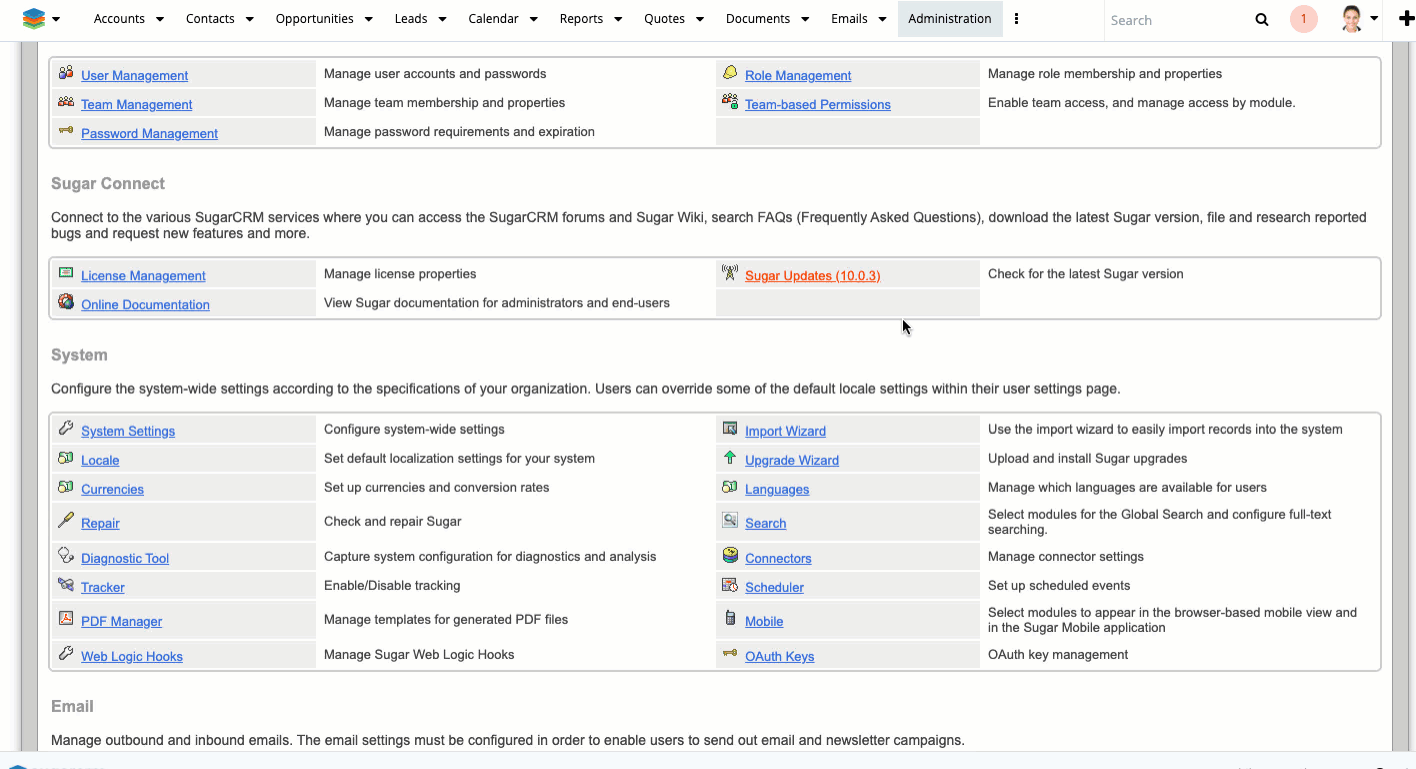Expand the Accounts menu dropdown arrow
1416x769 pixels.
point(158,19)
